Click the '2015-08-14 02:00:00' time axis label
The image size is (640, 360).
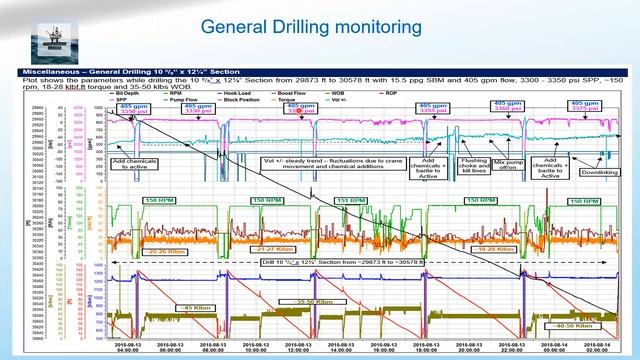pyautogui.click(x=597, y=347)
